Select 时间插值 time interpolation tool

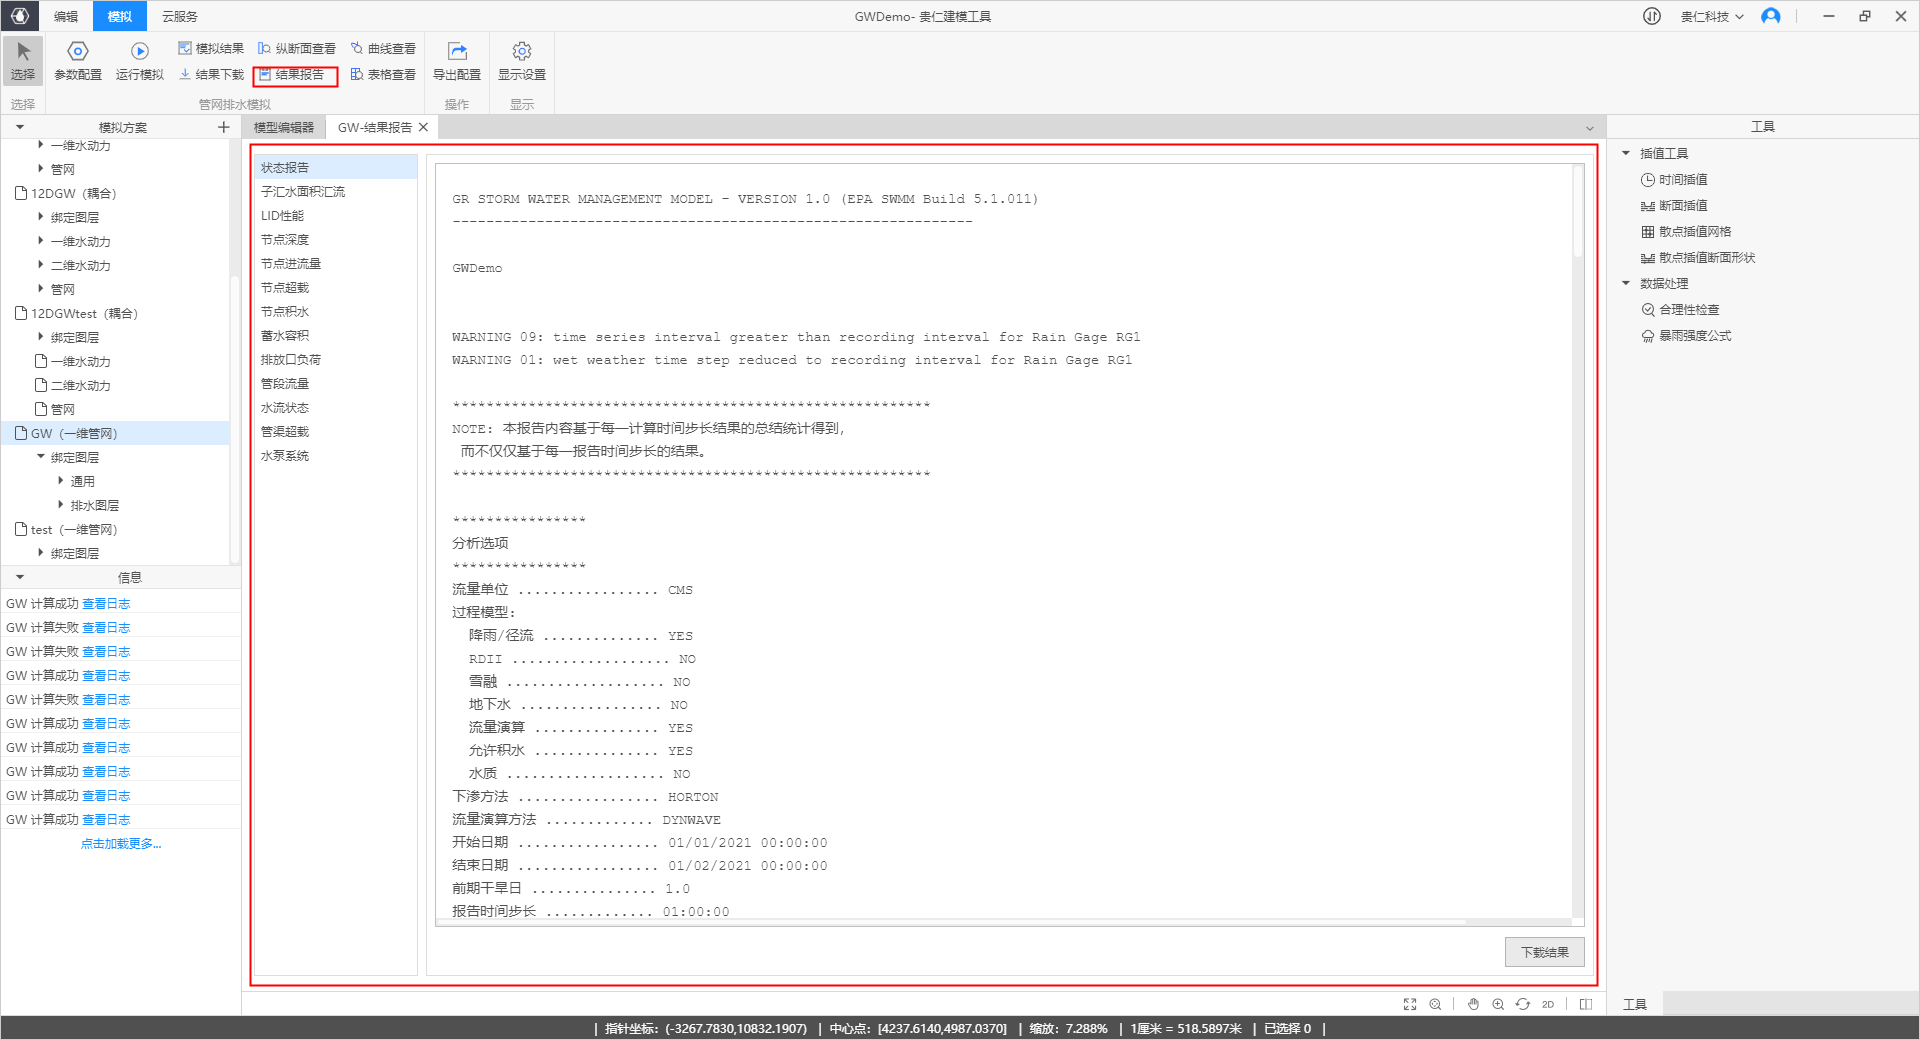pyautogui.click(x=1682, y=179)
